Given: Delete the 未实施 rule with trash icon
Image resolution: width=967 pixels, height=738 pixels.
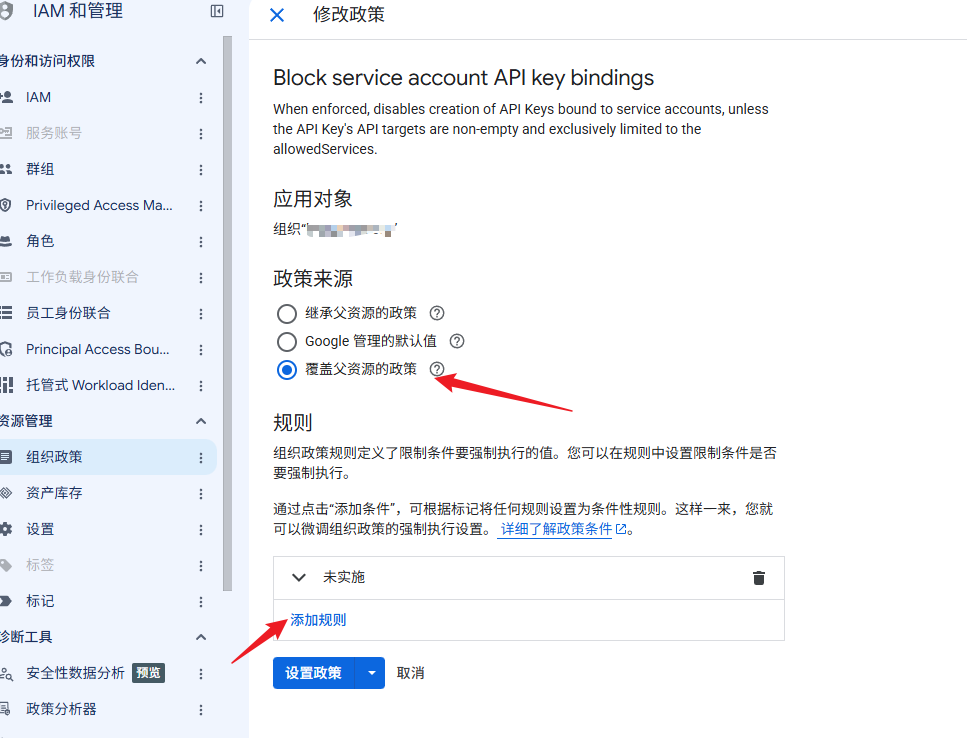Looking at the screenshot, I should (759, 578).
